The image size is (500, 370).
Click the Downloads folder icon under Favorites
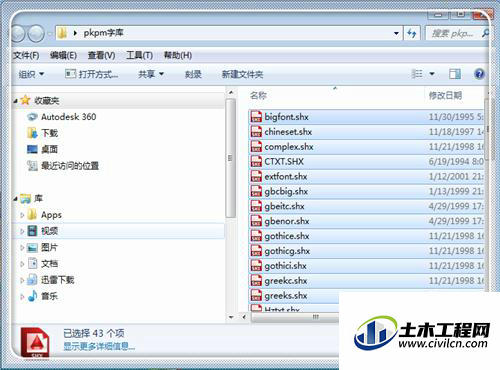tap(32, 133)
